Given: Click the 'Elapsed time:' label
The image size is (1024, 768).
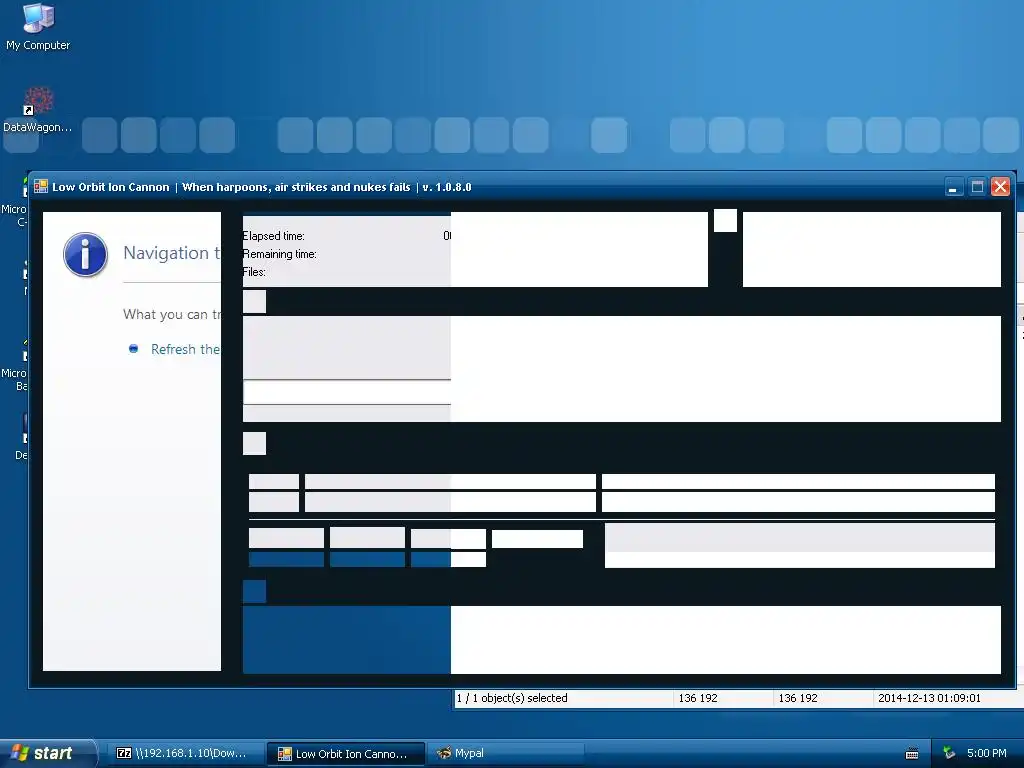Looking at the screenshot, I should tap(274, 236).
